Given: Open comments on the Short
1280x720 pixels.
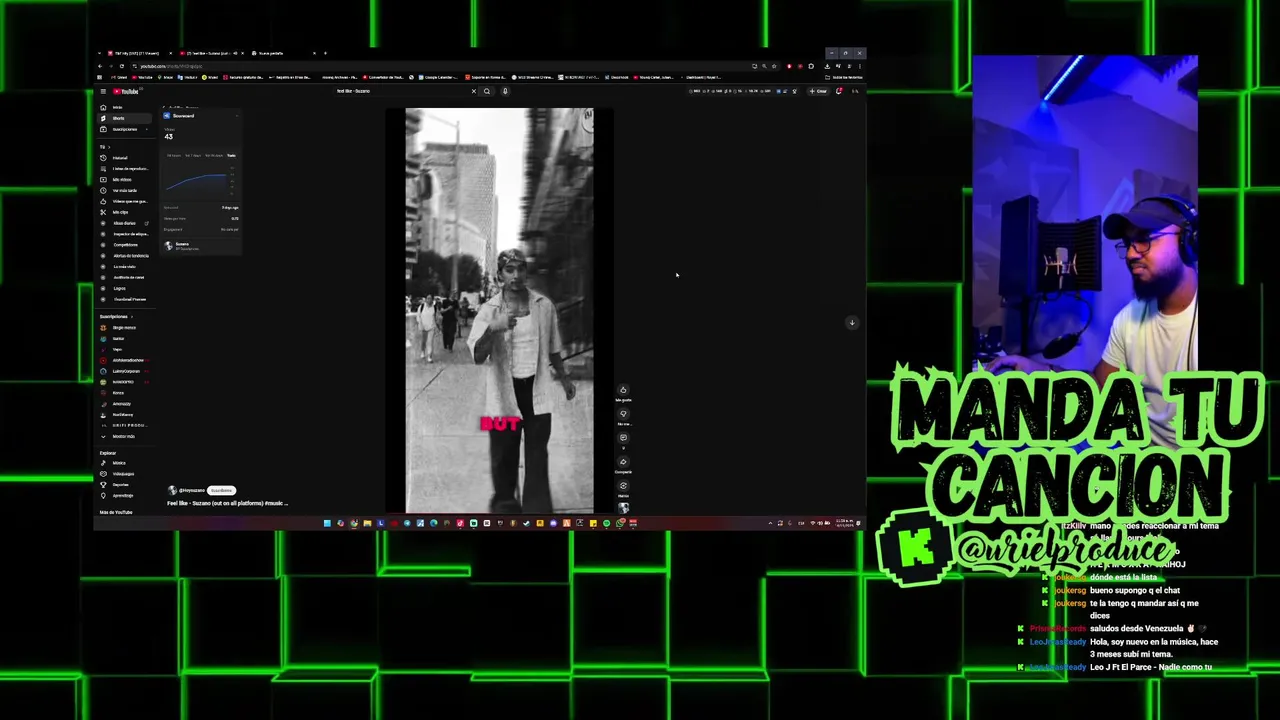Looking at the screenshot, I should point(623,438).
